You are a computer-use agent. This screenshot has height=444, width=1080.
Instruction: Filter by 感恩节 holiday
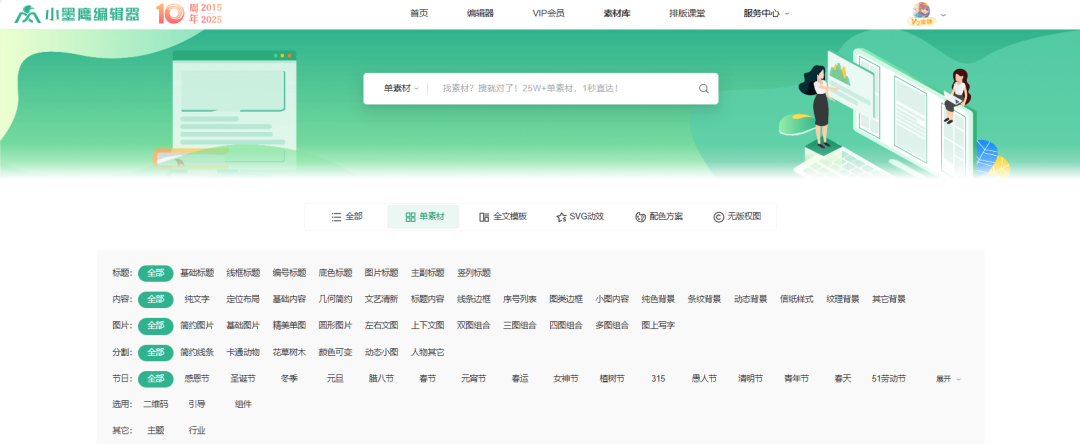[x=197, y=379]
